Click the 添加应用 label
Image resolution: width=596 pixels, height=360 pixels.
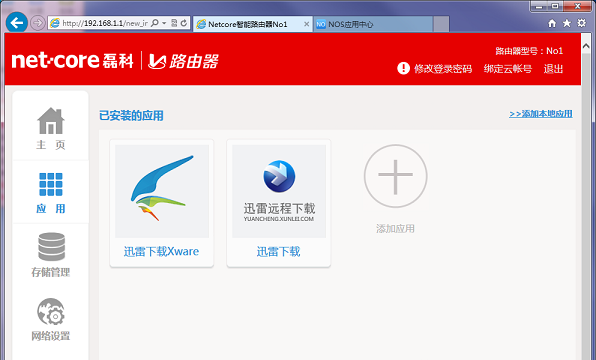click(395, 228)
